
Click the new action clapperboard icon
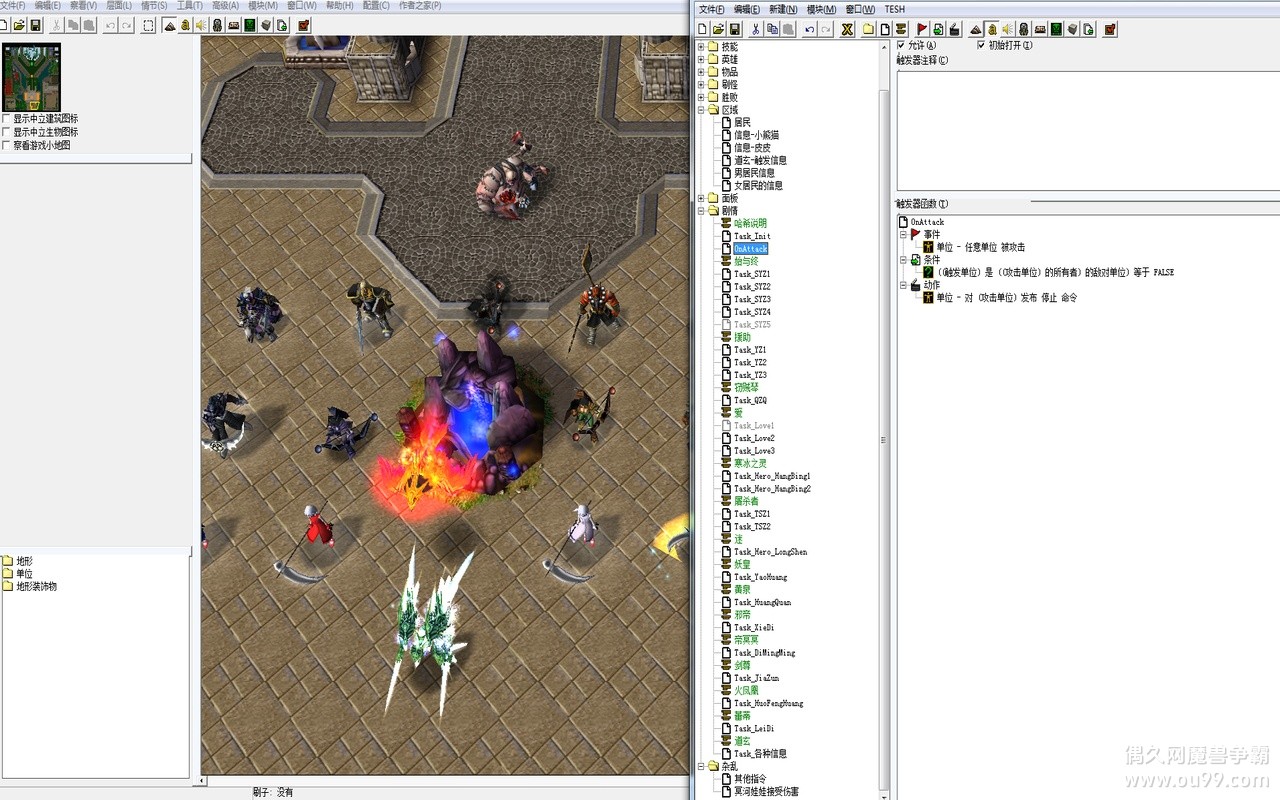pos(954,29)
